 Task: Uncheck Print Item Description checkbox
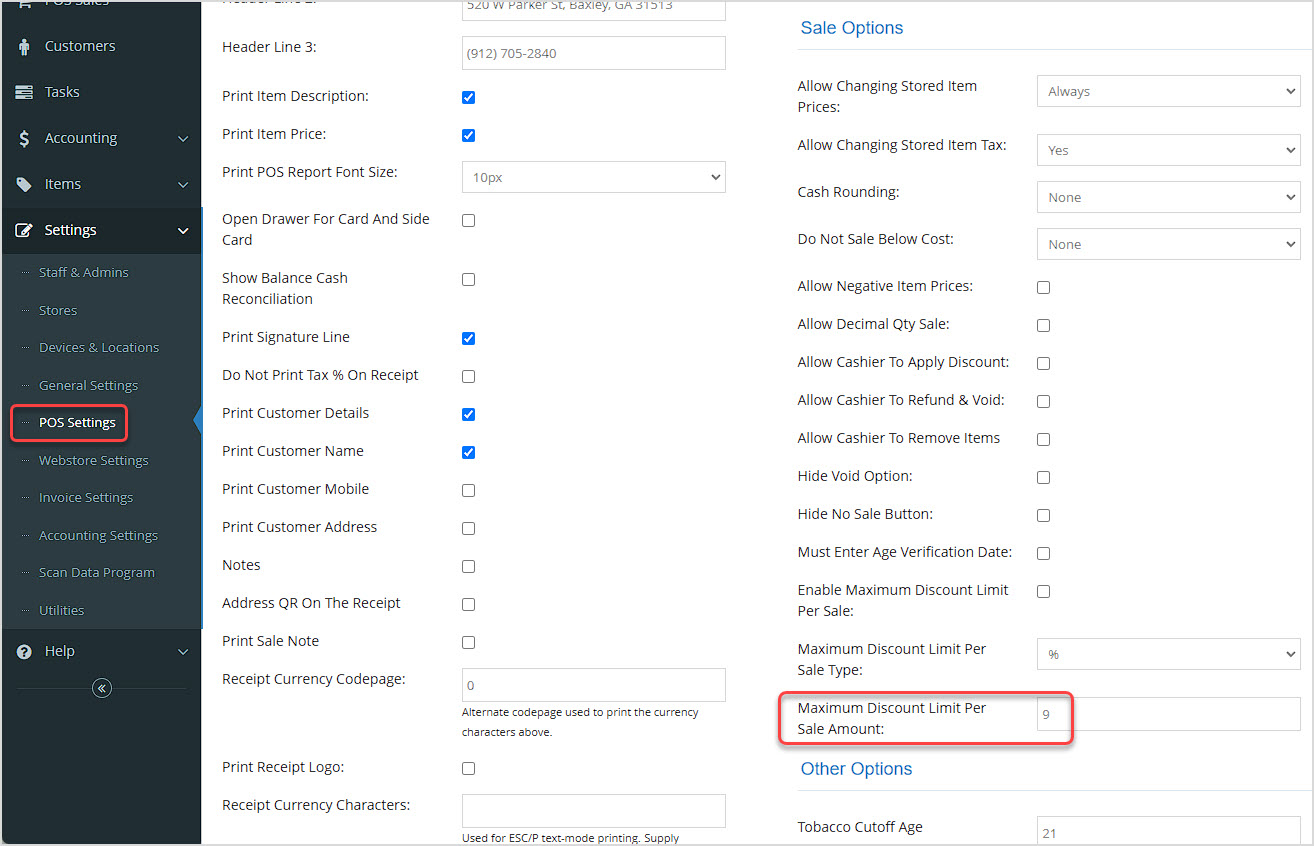click(x=468, y=97)
